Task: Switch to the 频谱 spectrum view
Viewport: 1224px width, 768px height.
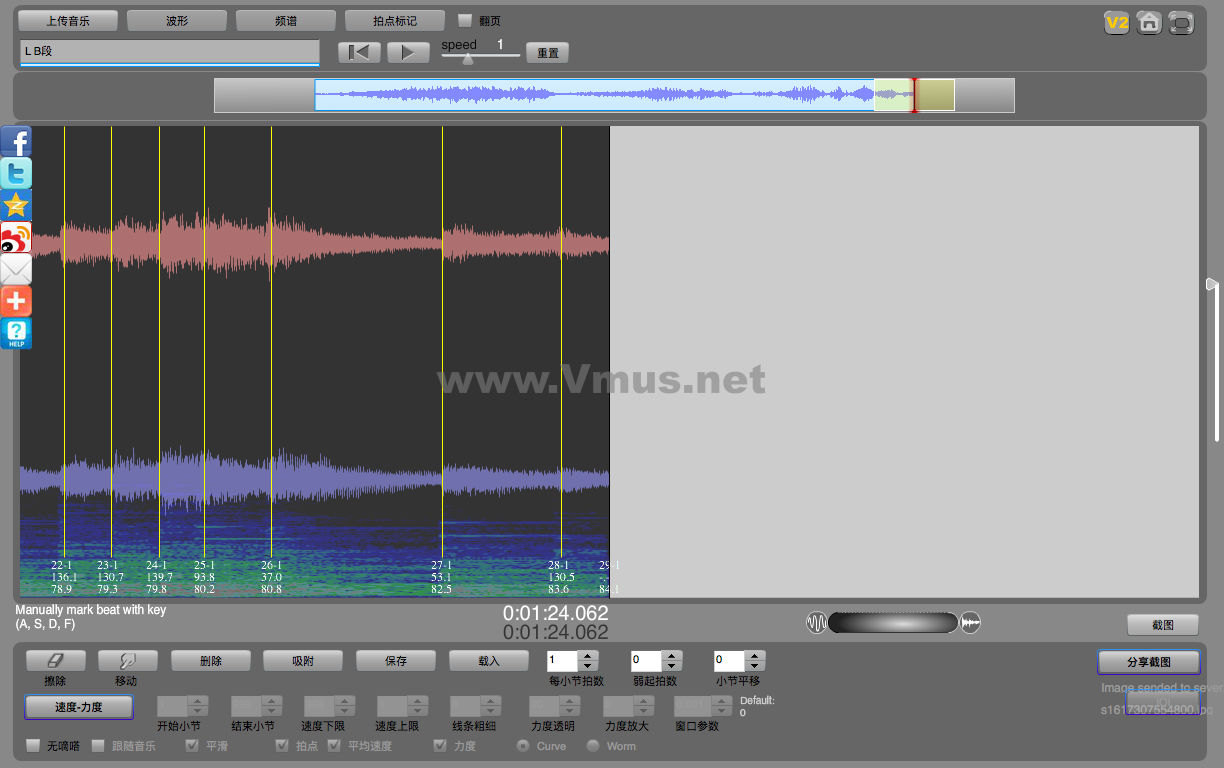Action: (286, 20)
